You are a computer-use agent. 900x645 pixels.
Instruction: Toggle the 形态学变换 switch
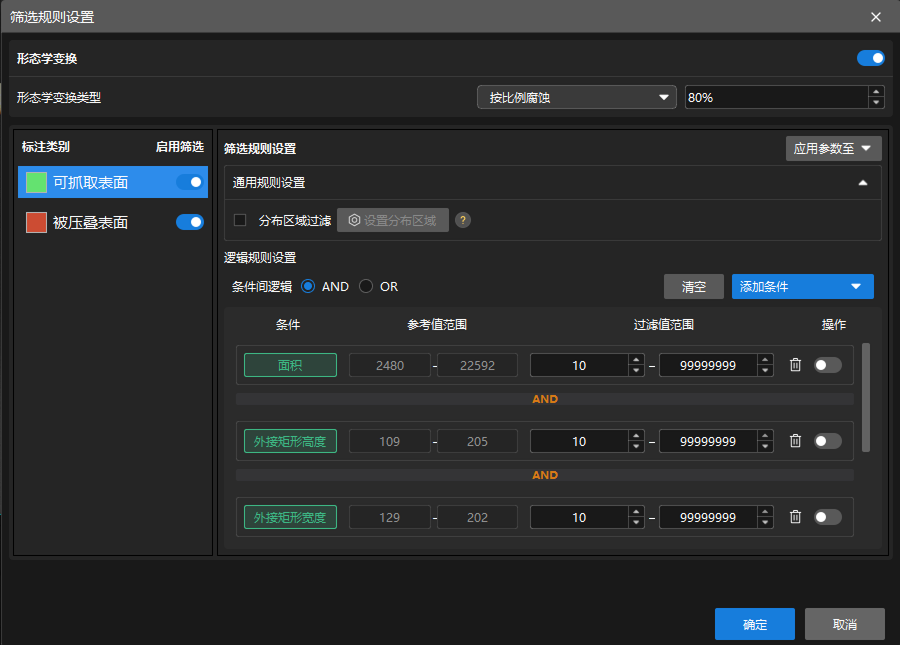coord(870,58)
